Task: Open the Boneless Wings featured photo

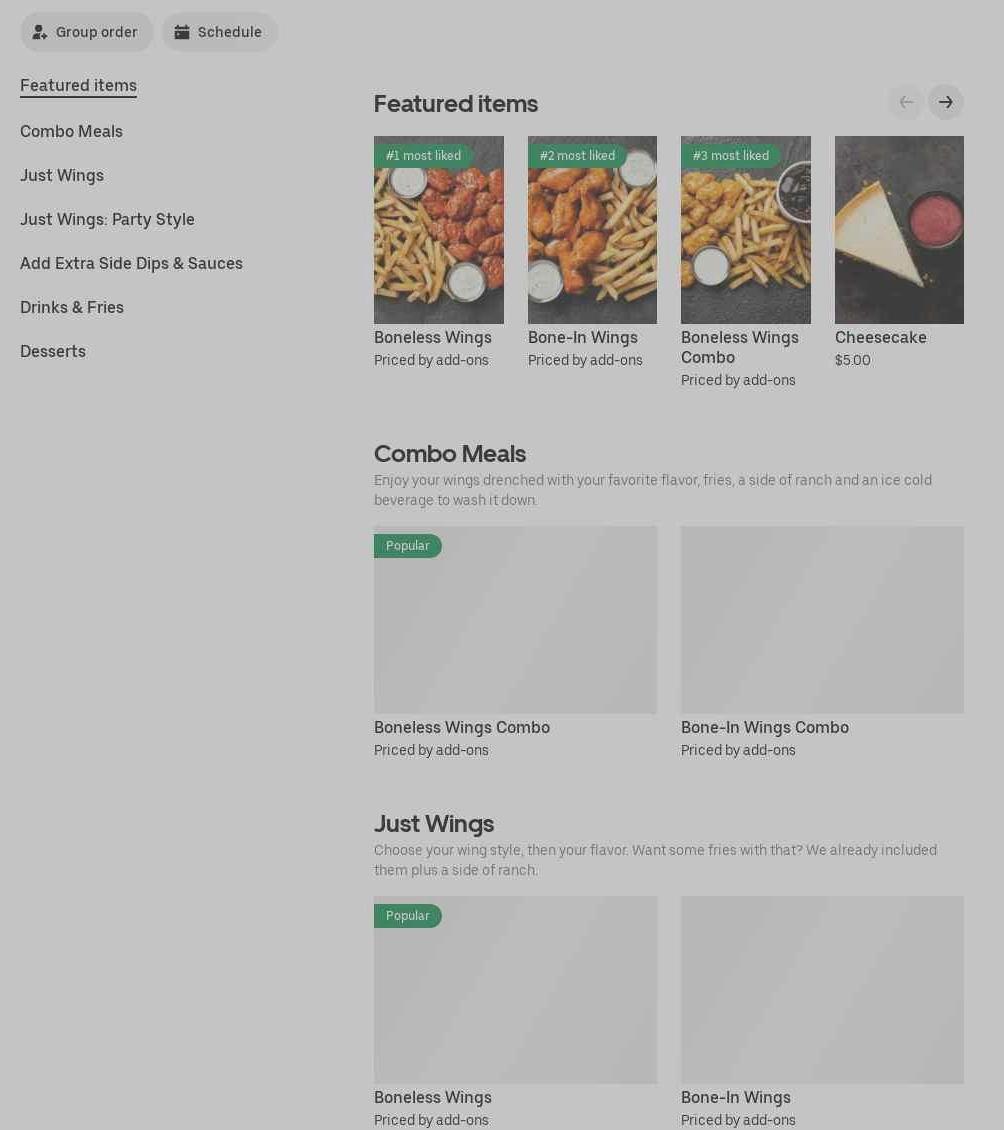Action: coord(438,230)
